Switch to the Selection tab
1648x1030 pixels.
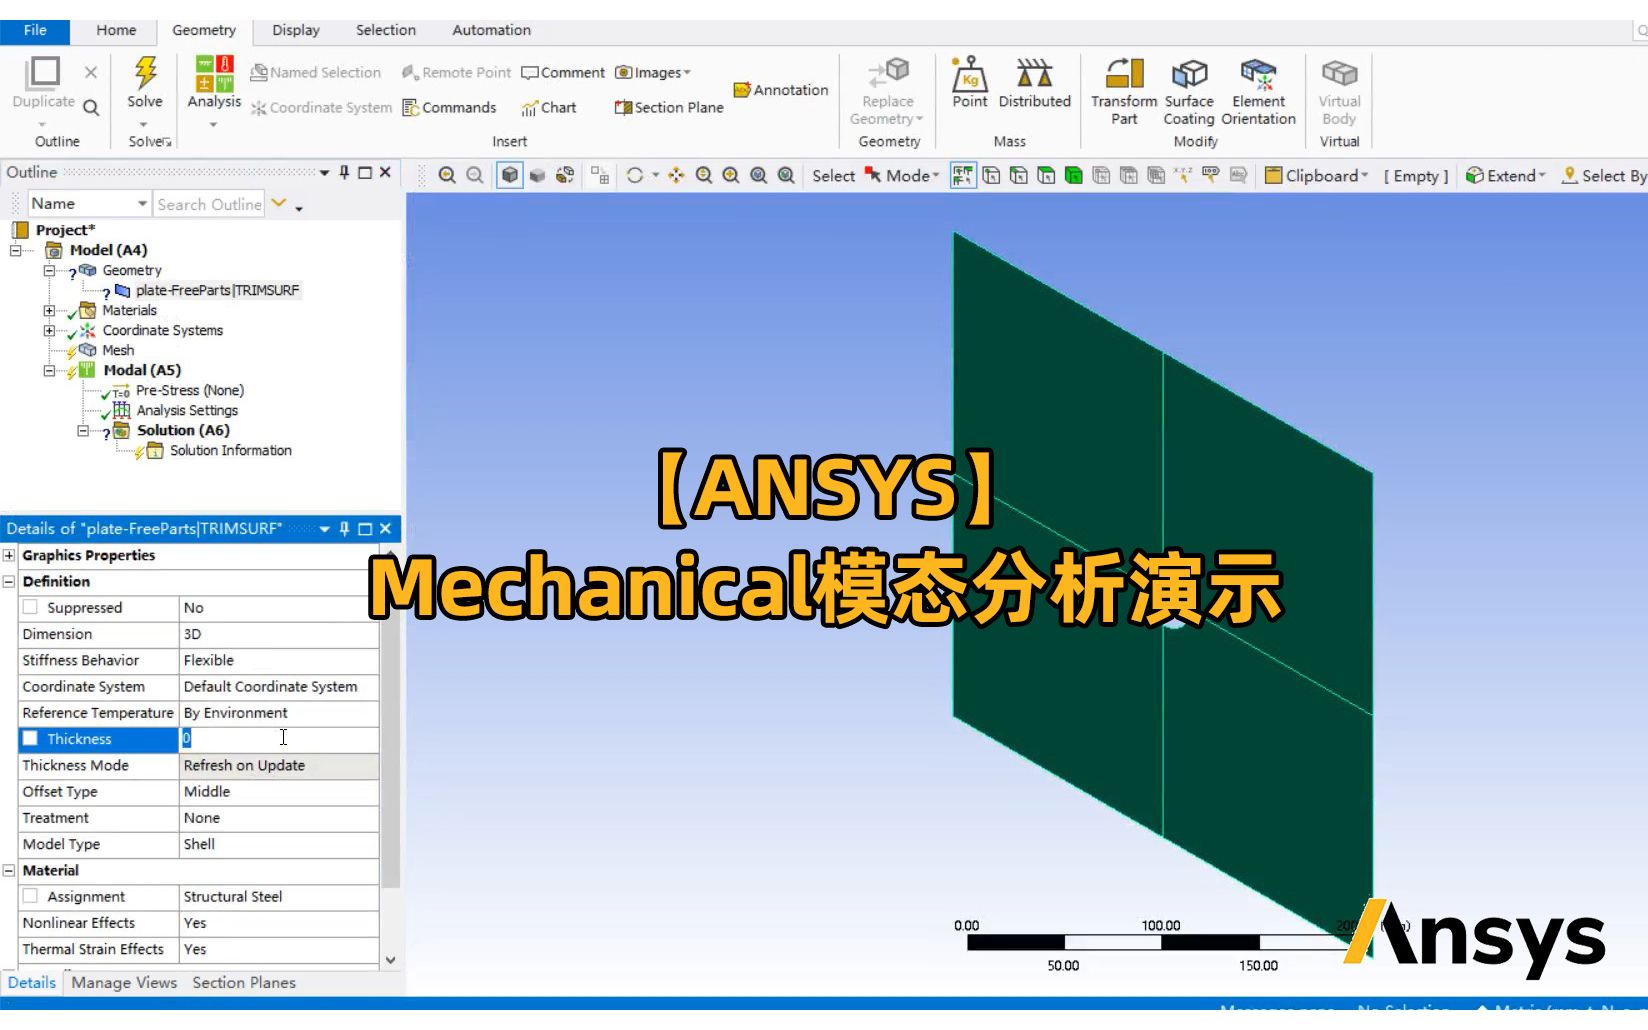[386, 30]
